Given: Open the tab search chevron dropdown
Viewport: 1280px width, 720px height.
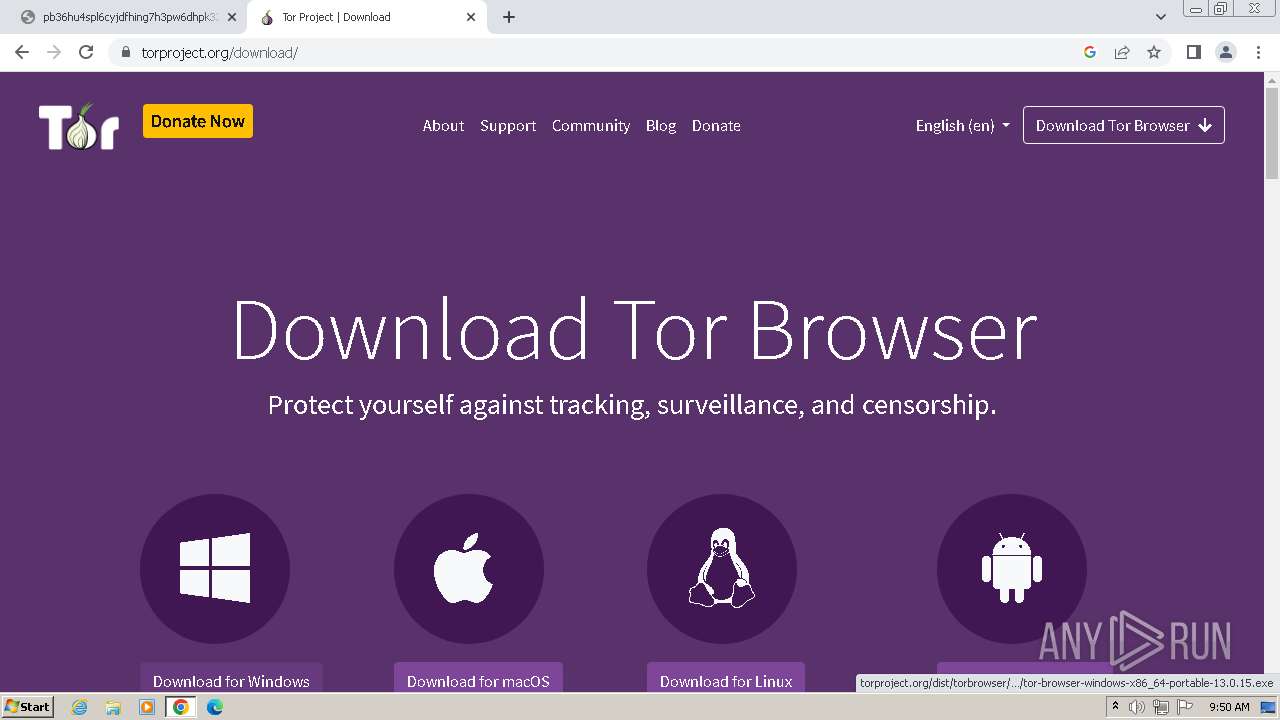Looking at the screenshot, I should tap(1160, 17).
